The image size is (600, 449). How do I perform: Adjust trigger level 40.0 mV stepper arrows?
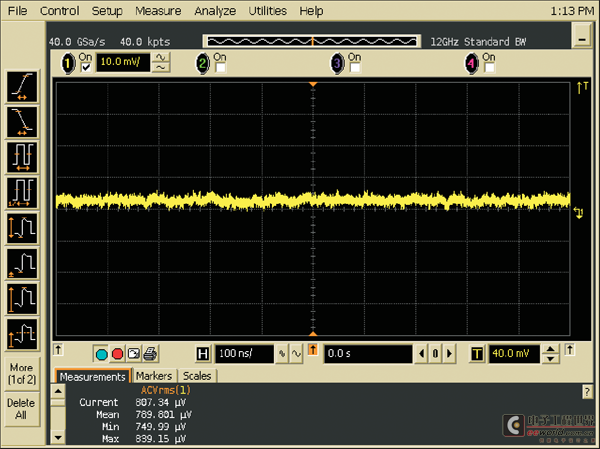549,354
